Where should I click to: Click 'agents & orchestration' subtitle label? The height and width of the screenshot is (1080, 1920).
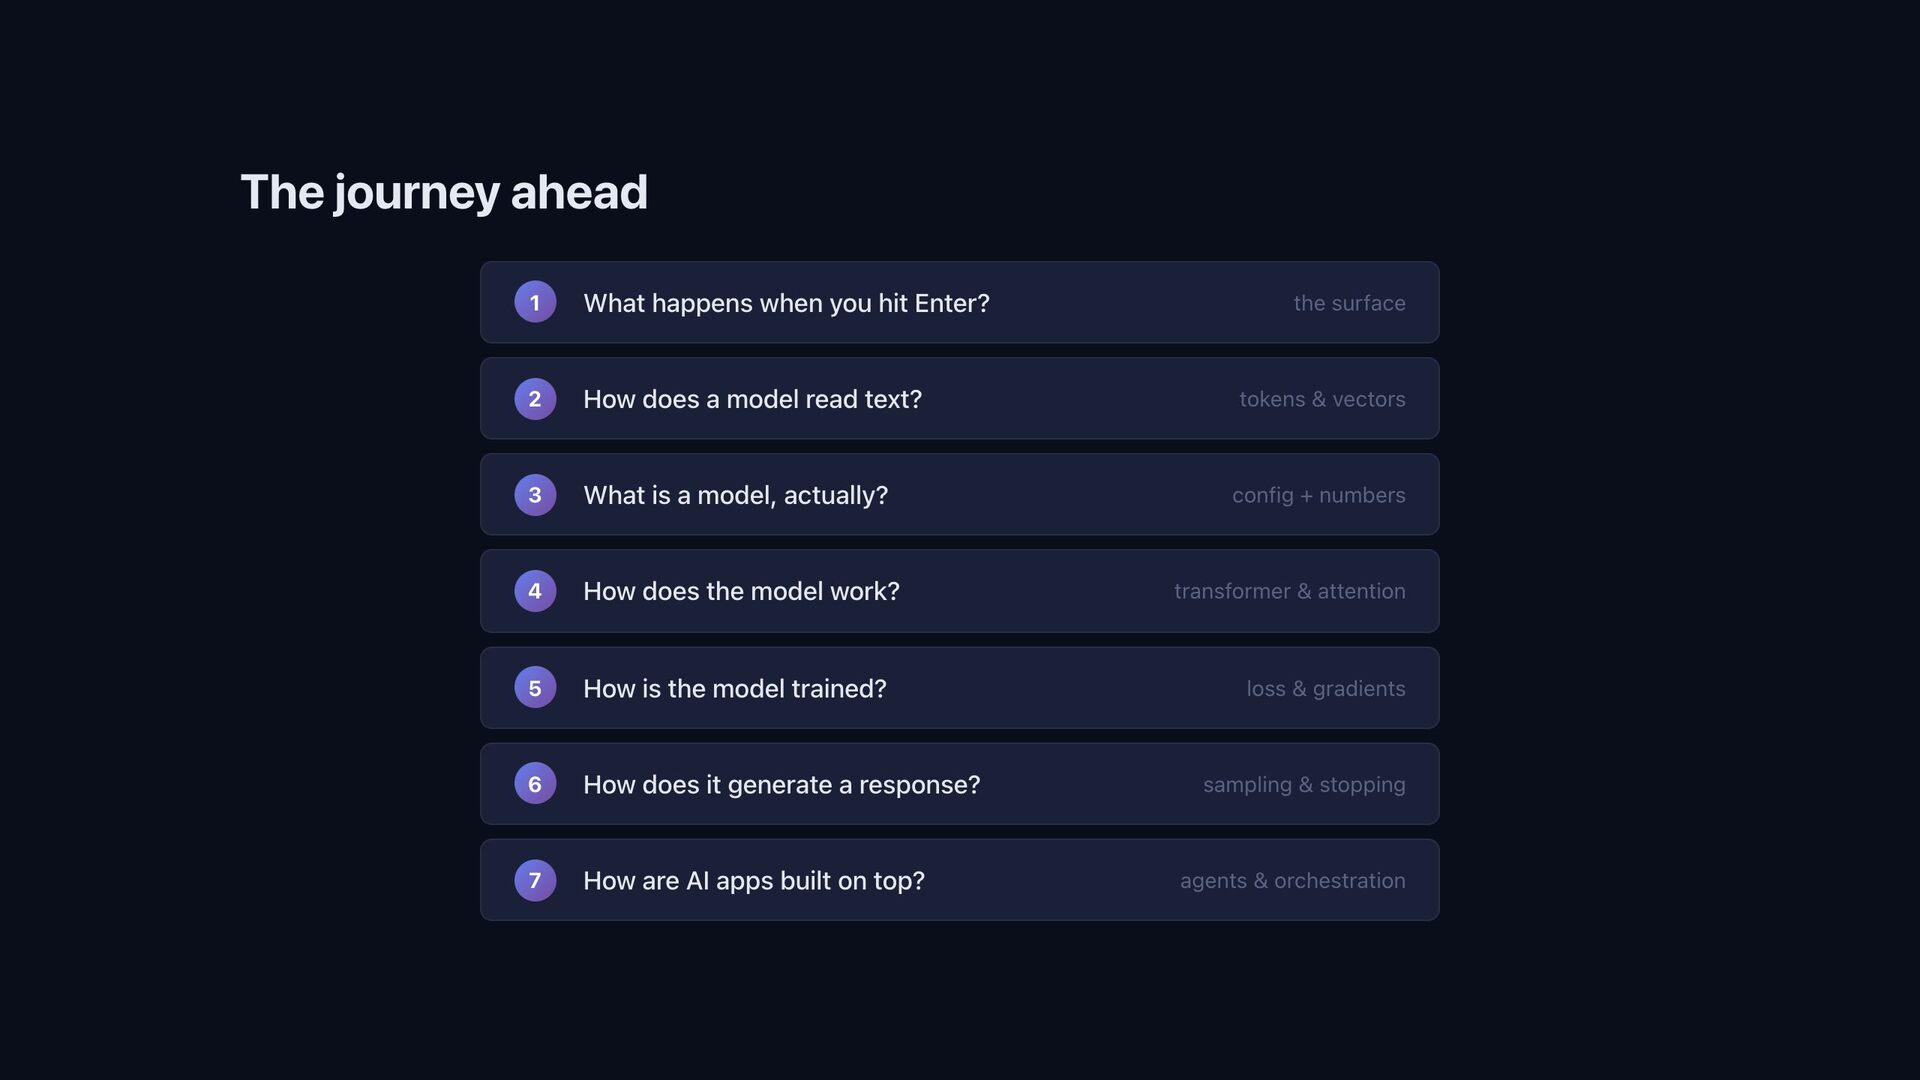tap(1292, 880)
